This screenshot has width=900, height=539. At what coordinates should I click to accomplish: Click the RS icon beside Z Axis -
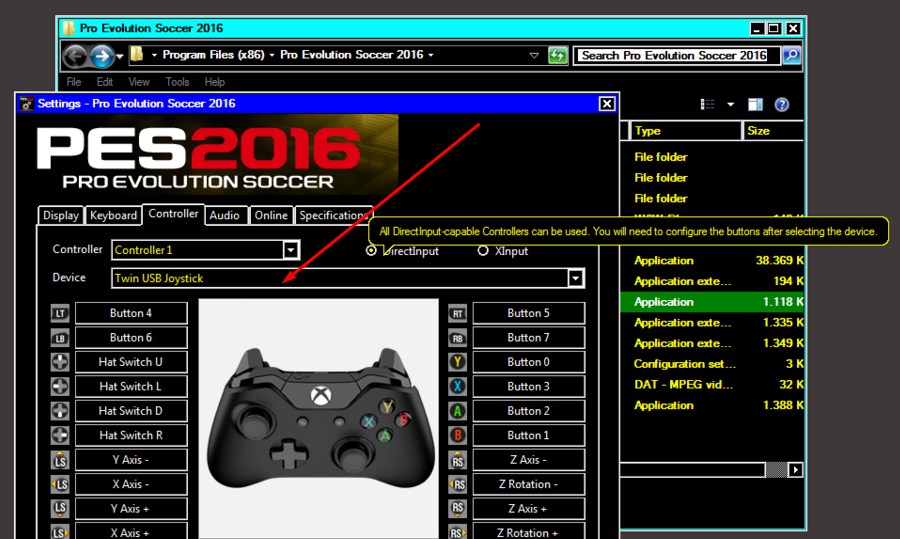point(457,460)
